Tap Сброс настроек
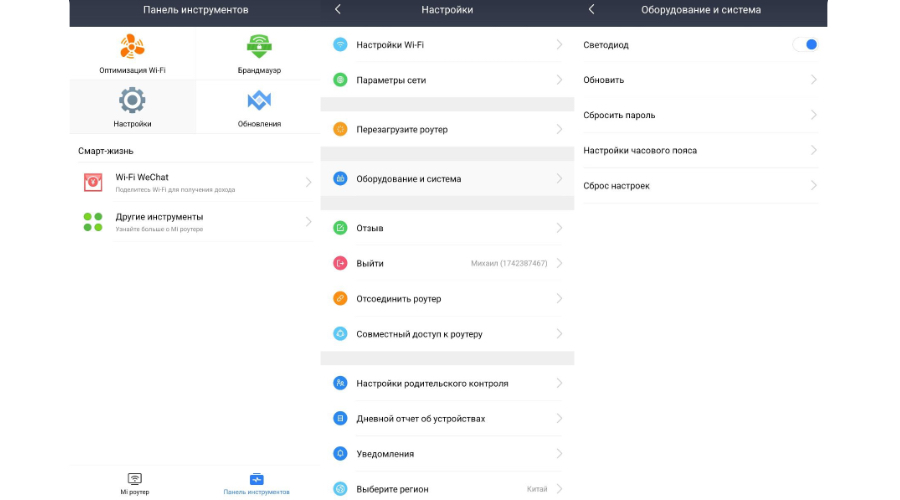 [x=701, y=185]
